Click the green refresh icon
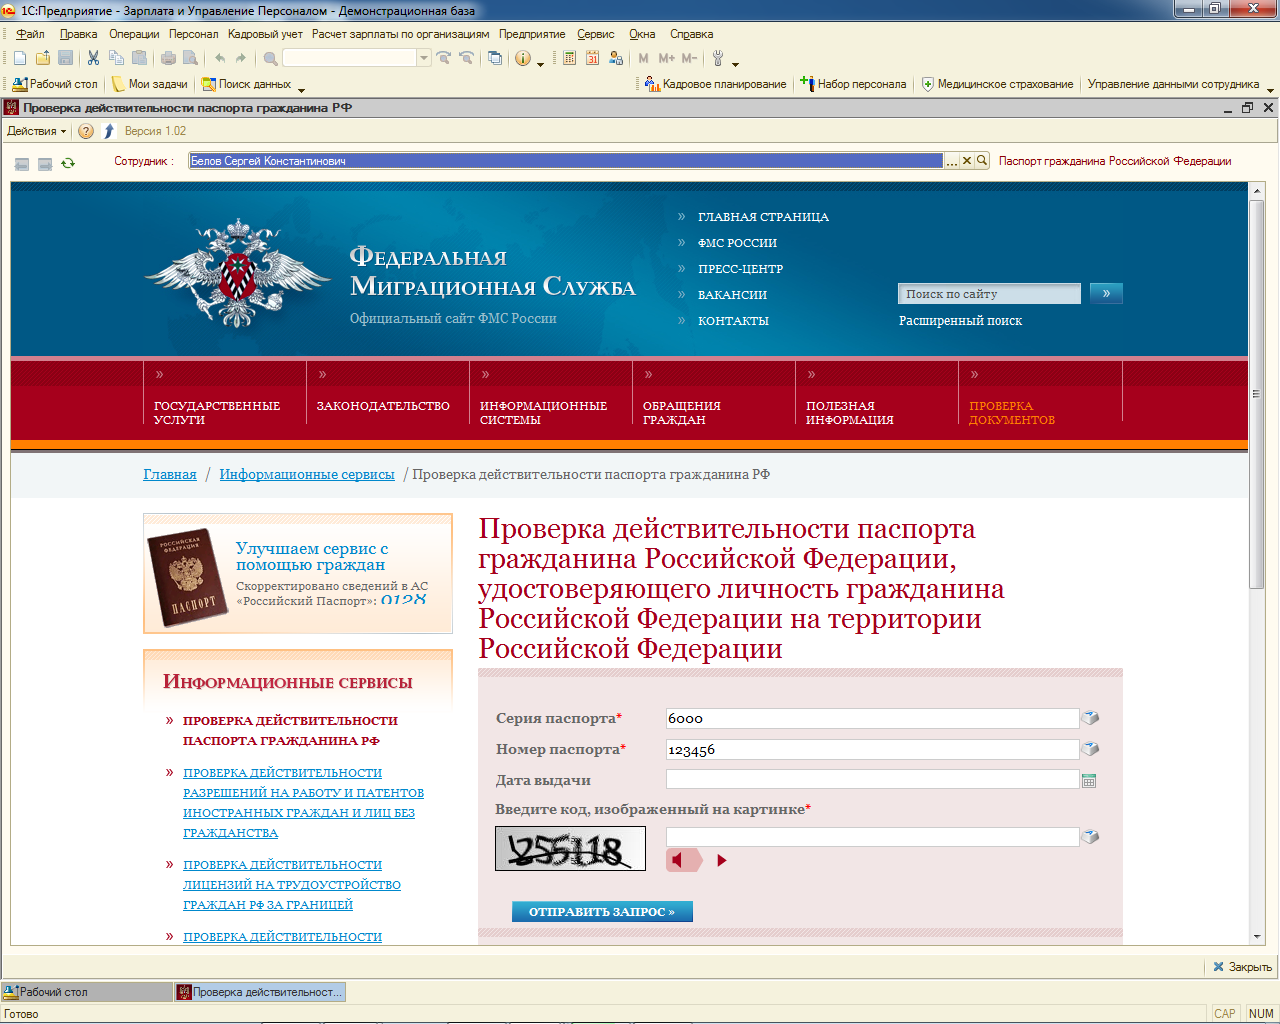Viewport: 1280px width, 1024px height. (68, 163)
